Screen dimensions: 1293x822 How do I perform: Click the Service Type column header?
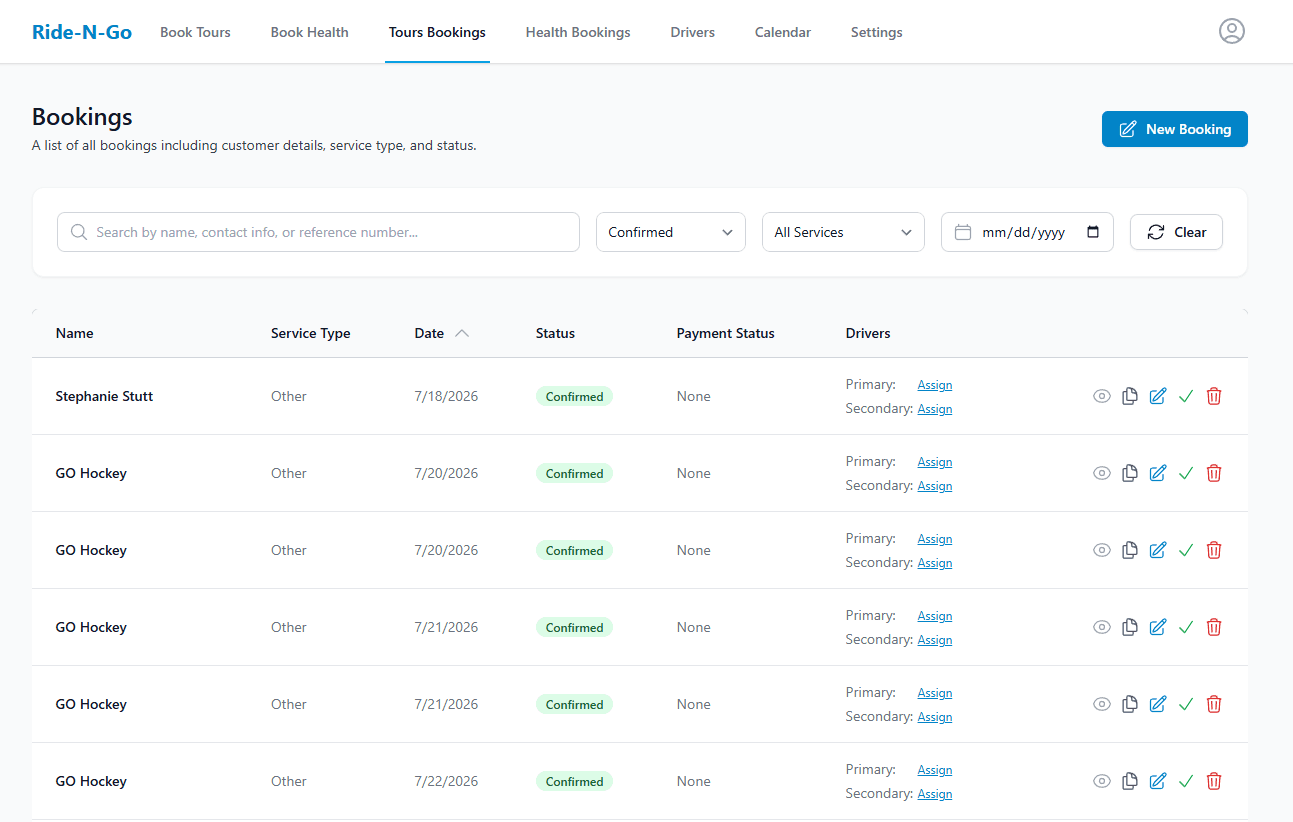[x=311, y=333]
